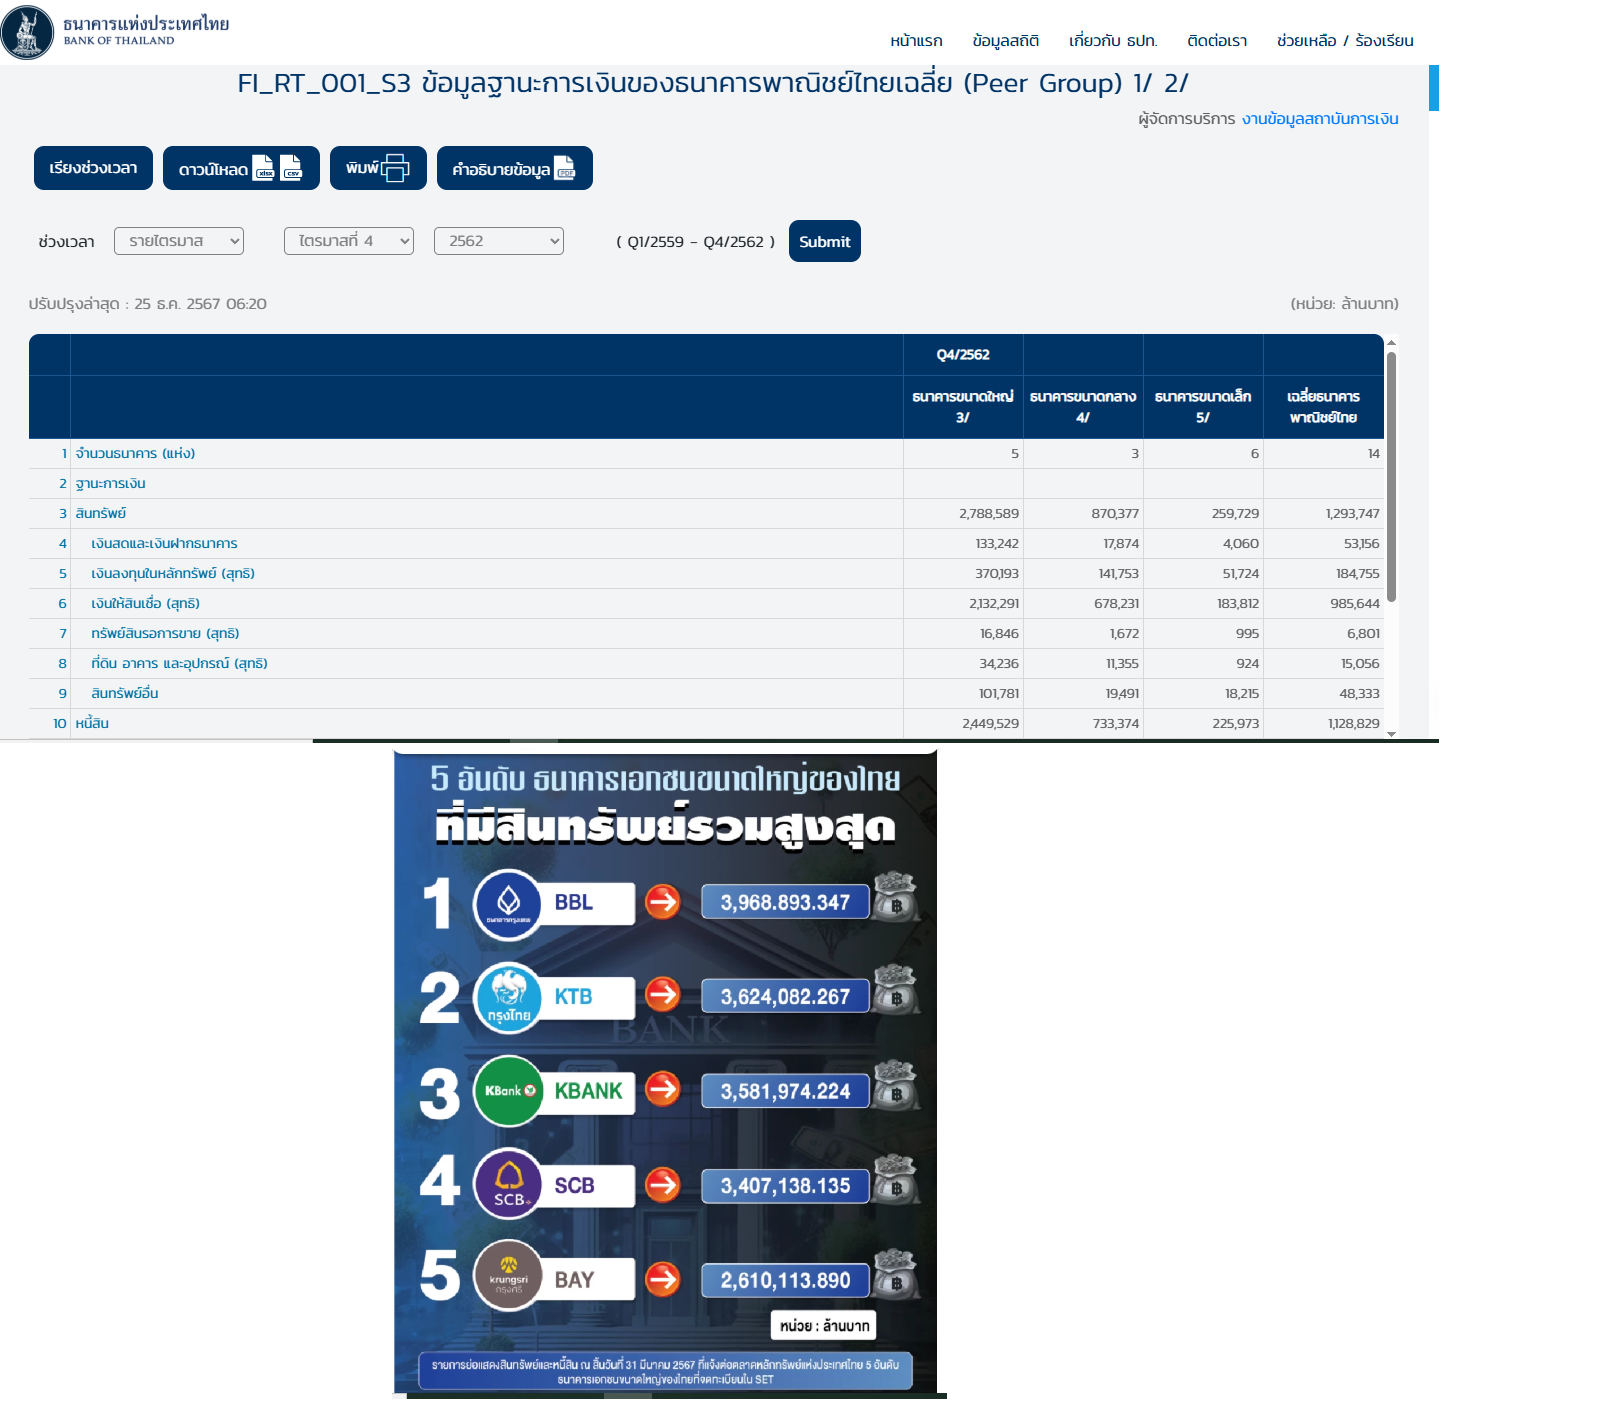
Task: Click the เฉลี่ยธนาคารพาณิชย์ไทย column header
Action: tap(1323, 407)
